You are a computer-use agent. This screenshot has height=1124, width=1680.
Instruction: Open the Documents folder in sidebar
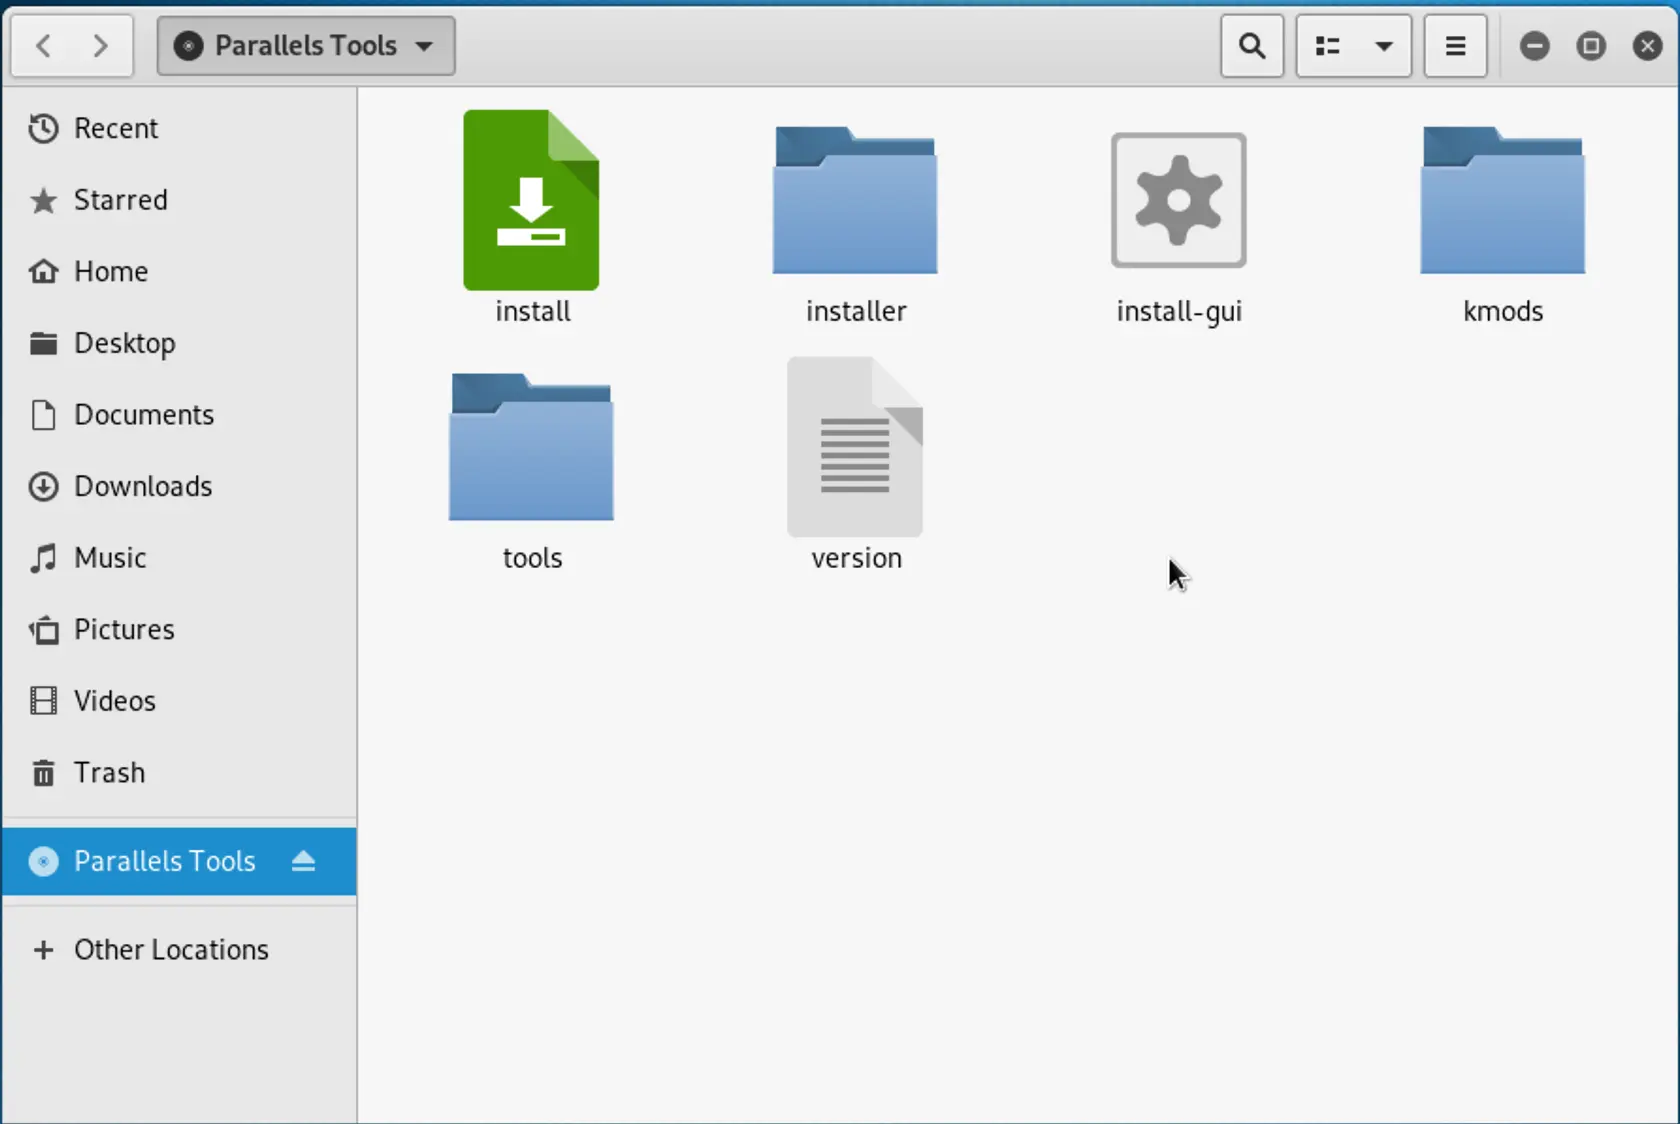point(179,414)
